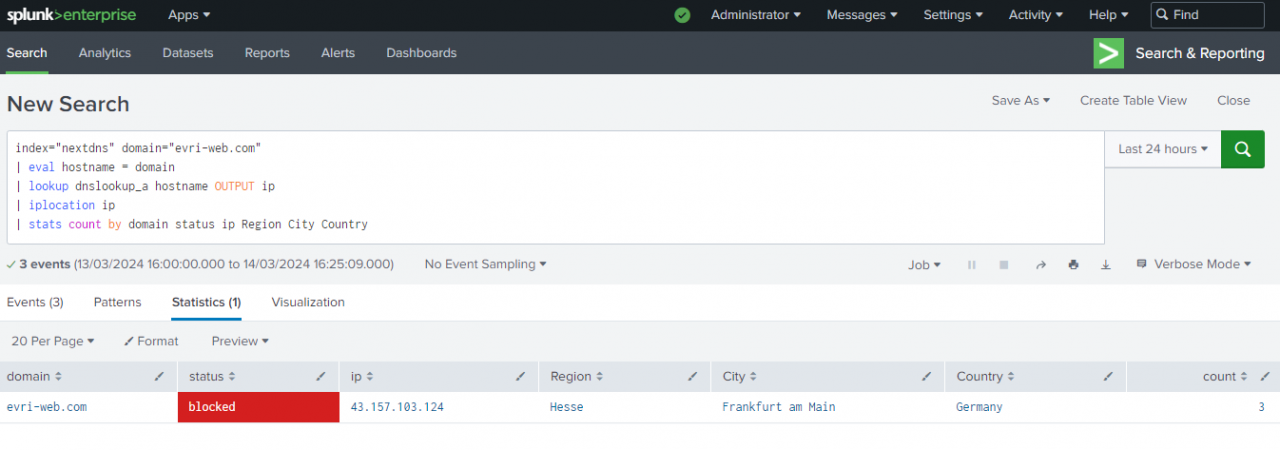
Task: Sort table by Country column
Action: tap(985, 377)
